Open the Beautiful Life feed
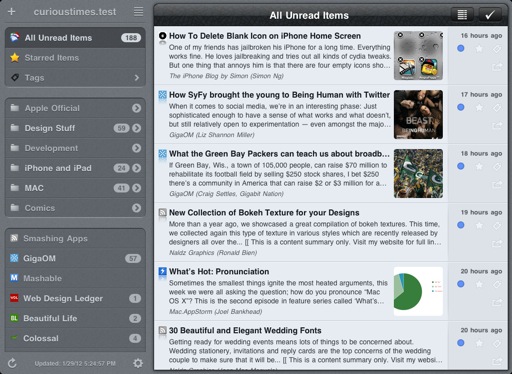This screenshot has width=512, height=374. point(75,318)
